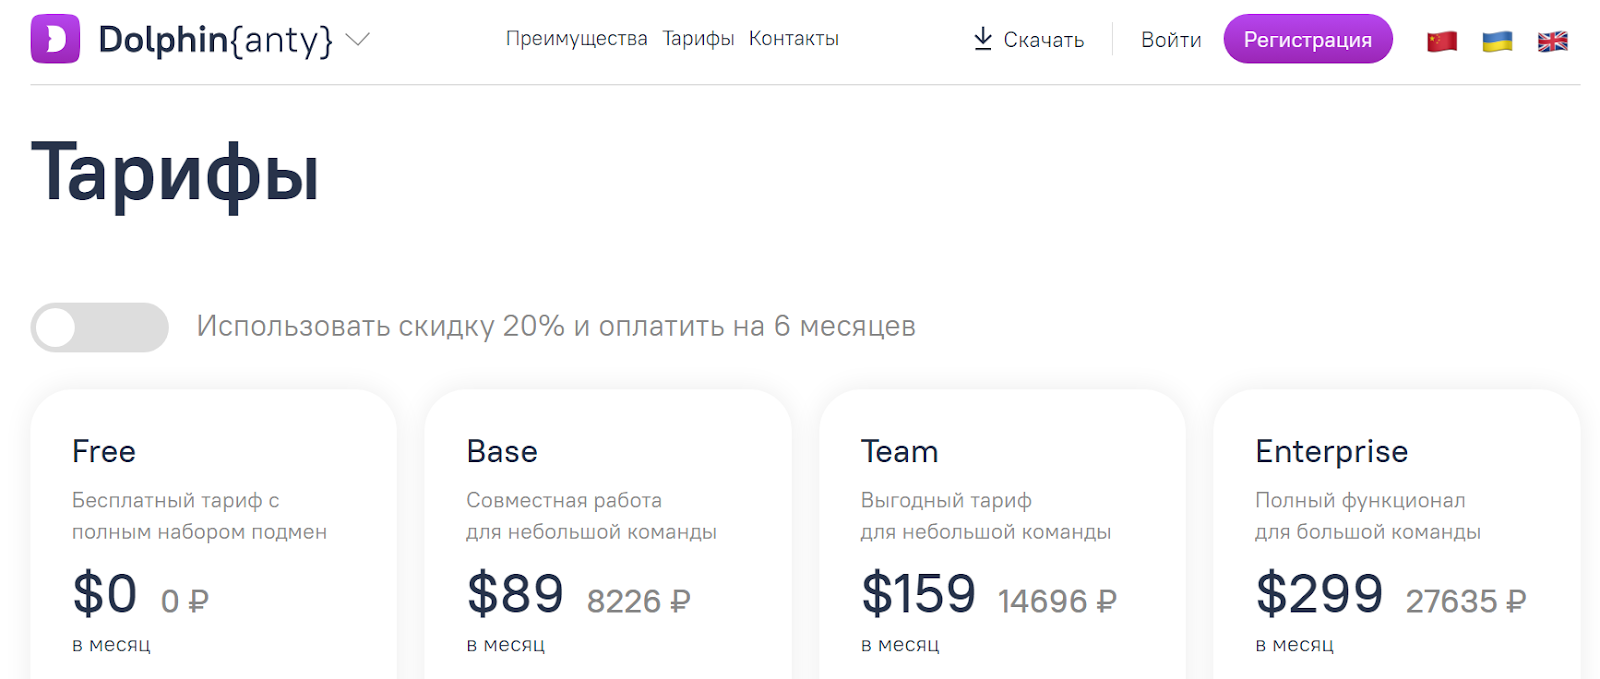
Task: Switch language with the UK flag
Action: [x=1553, y=41]
